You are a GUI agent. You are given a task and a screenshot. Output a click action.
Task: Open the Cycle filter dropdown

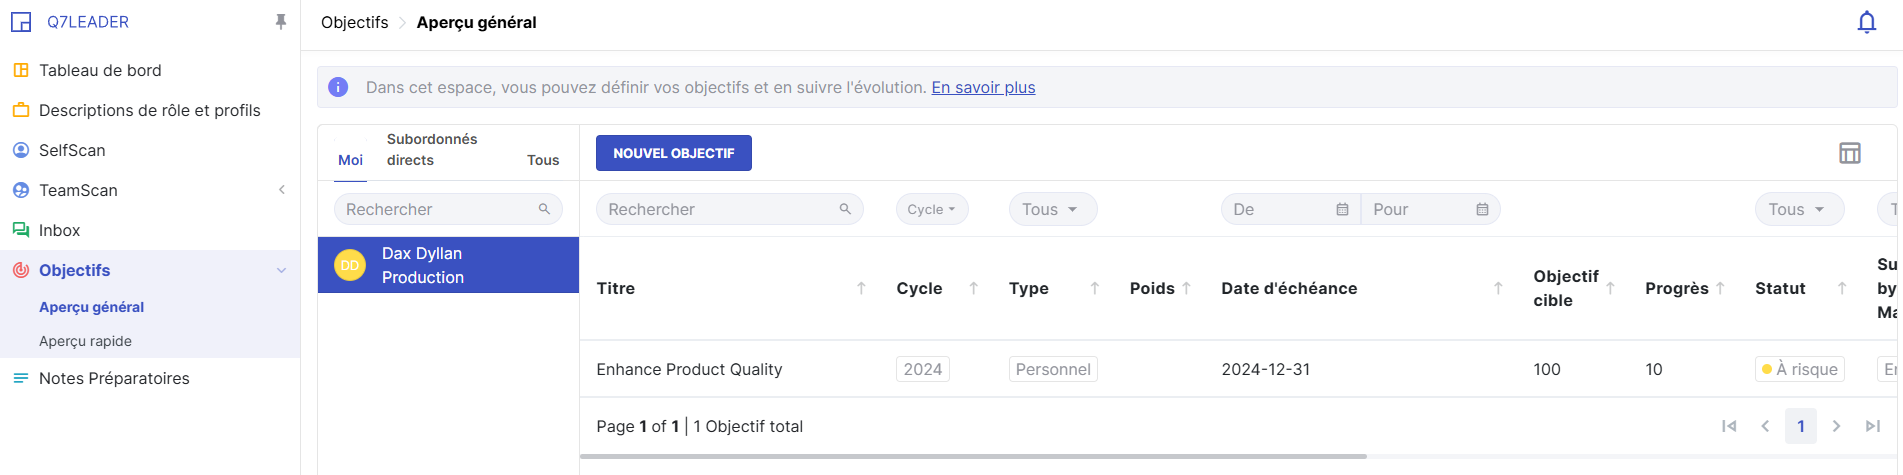931,209
